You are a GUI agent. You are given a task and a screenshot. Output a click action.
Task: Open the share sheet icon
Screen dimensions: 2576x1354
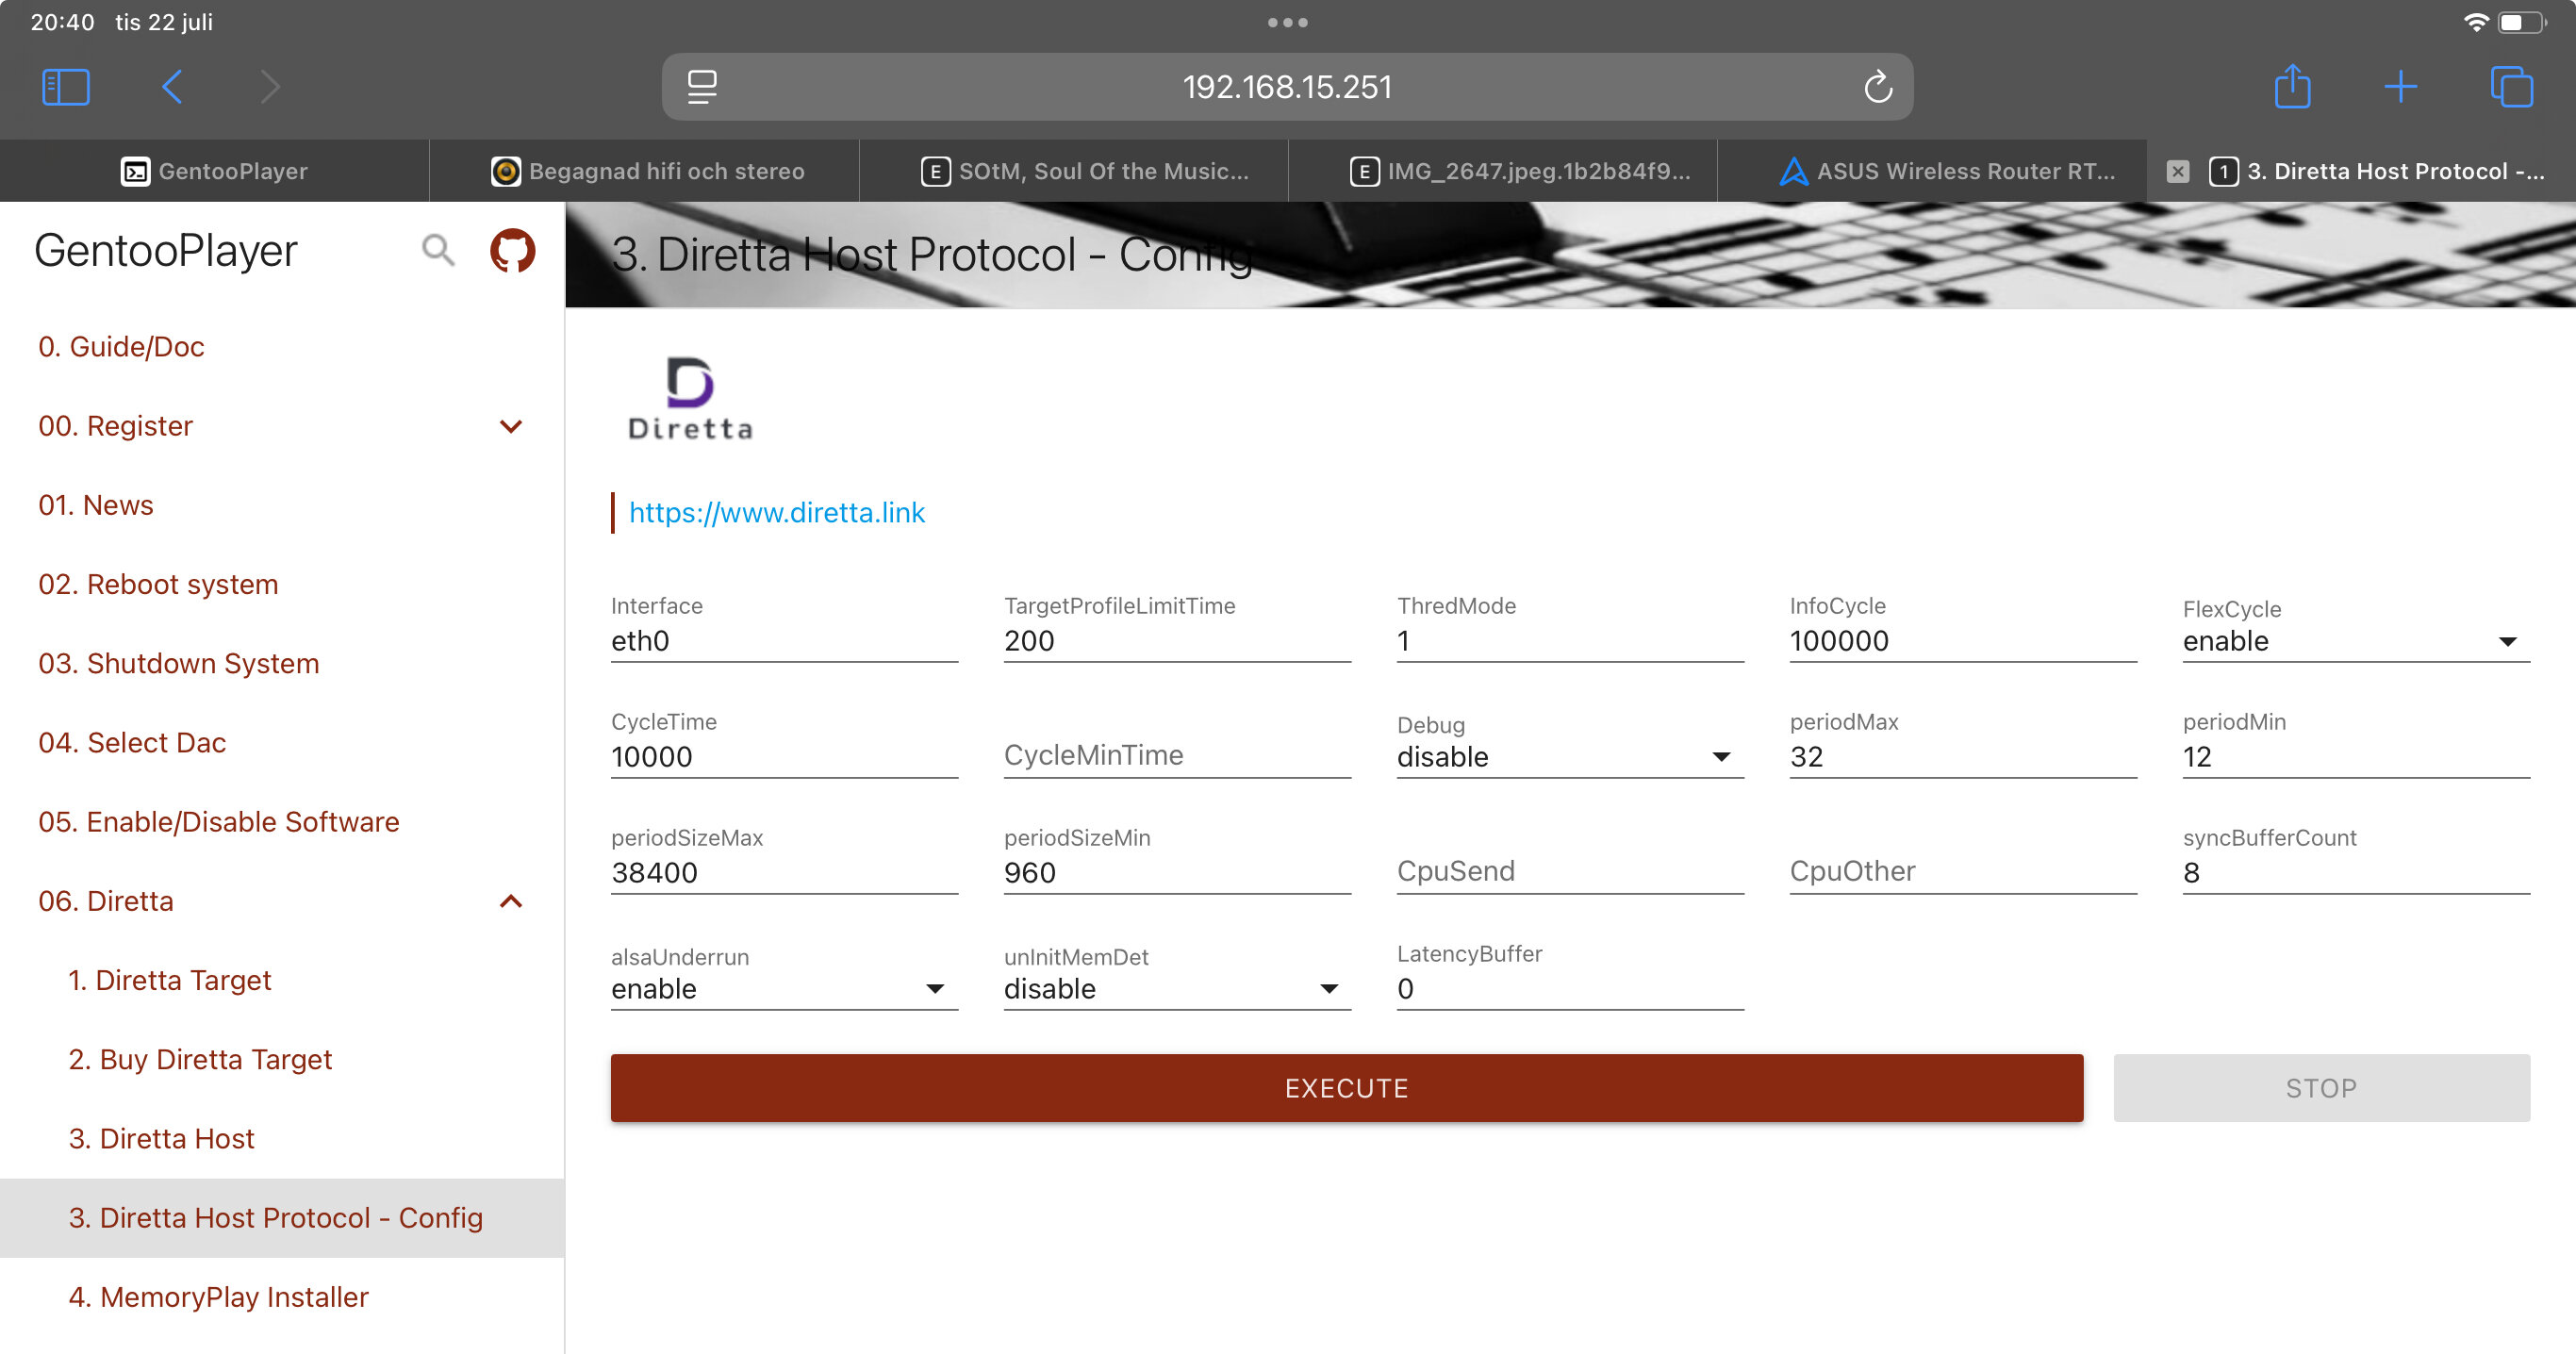click(2292, 87)
